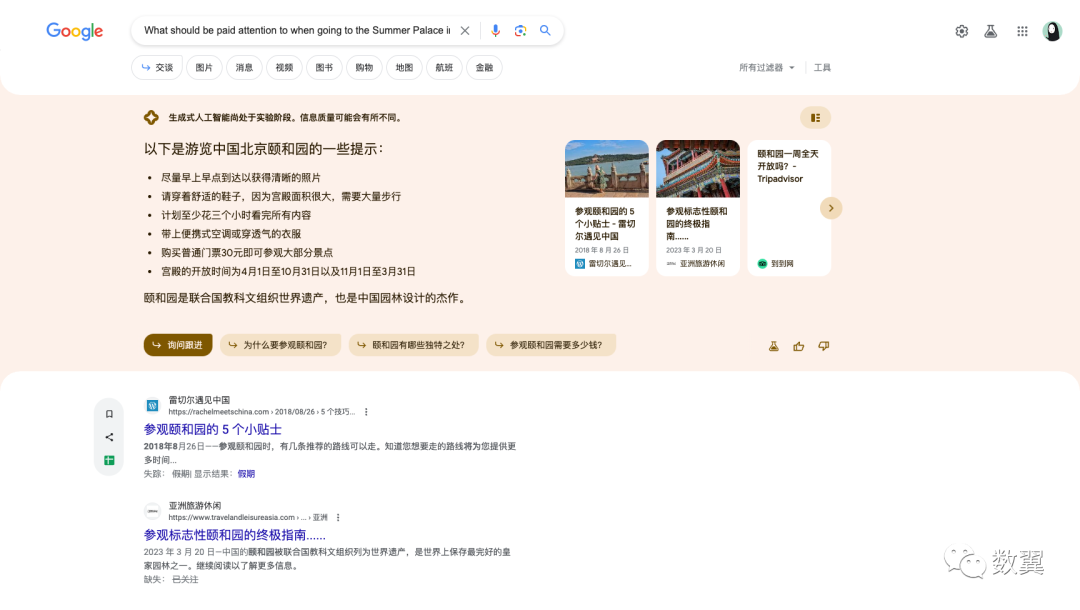
Task: Open the settings gear icon
Action: point(962,31)
